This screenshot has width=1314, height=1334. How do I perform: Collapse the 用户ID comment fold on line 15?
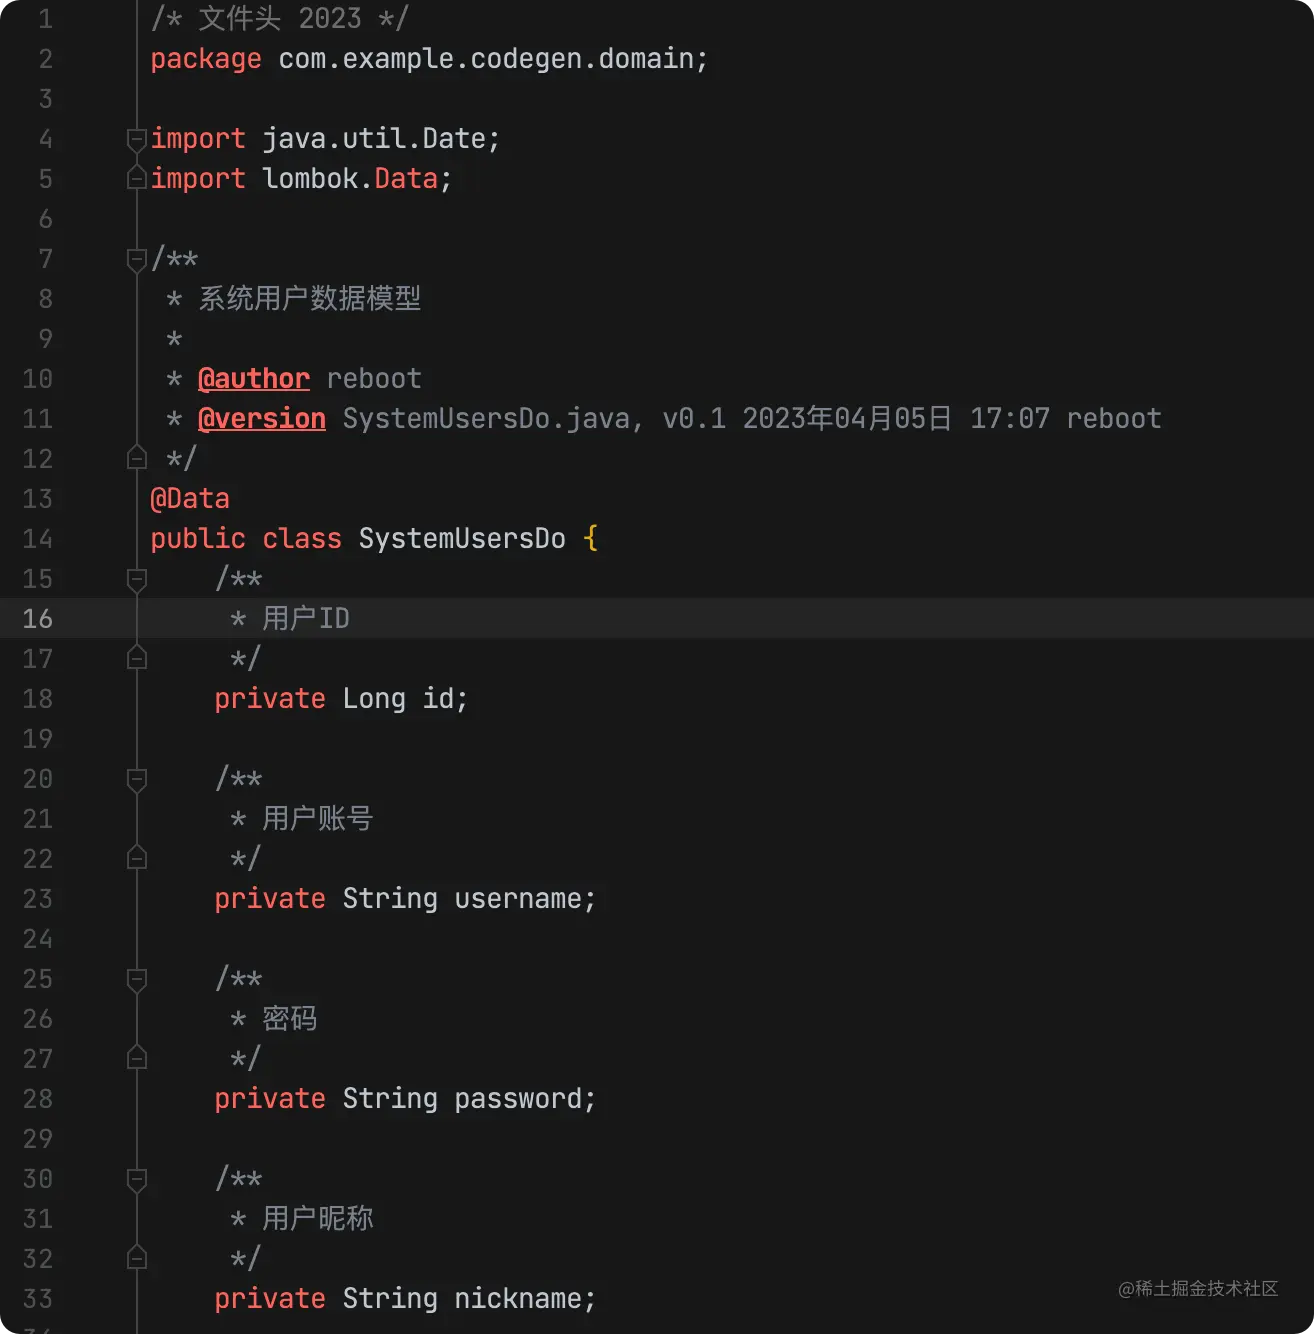pos(137,579)
